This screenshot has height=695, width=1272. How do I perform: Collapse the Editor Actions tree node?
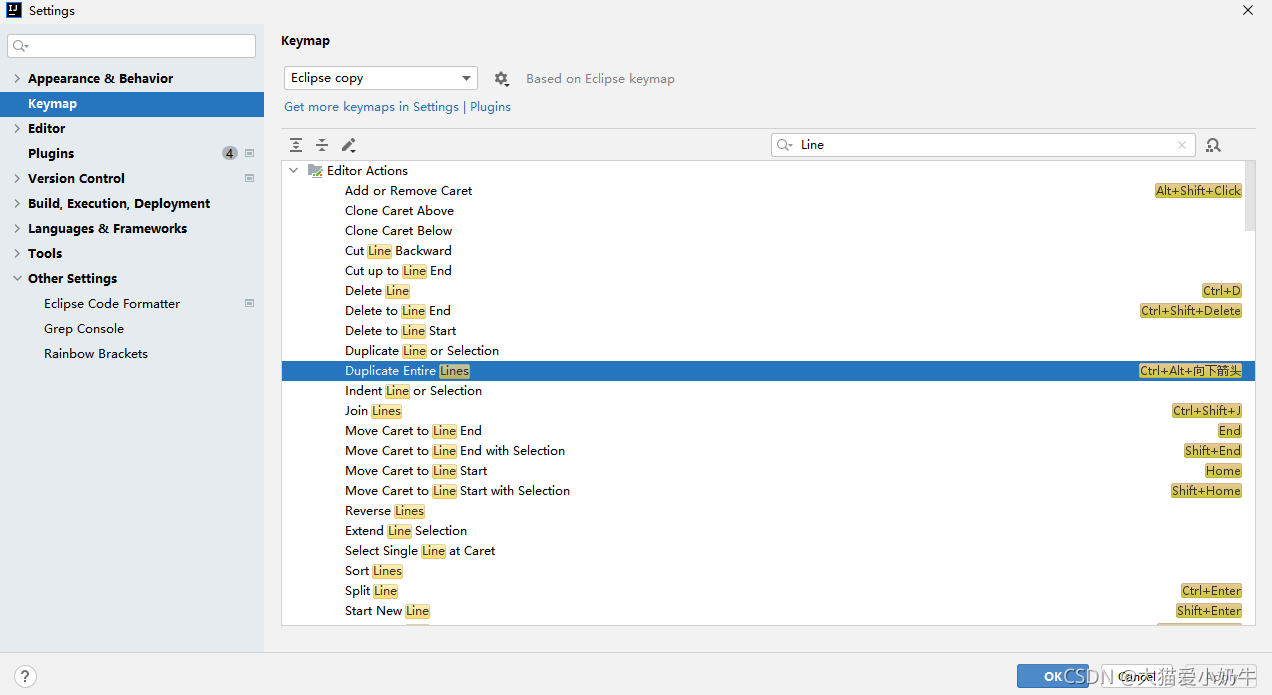pos(294,171)
